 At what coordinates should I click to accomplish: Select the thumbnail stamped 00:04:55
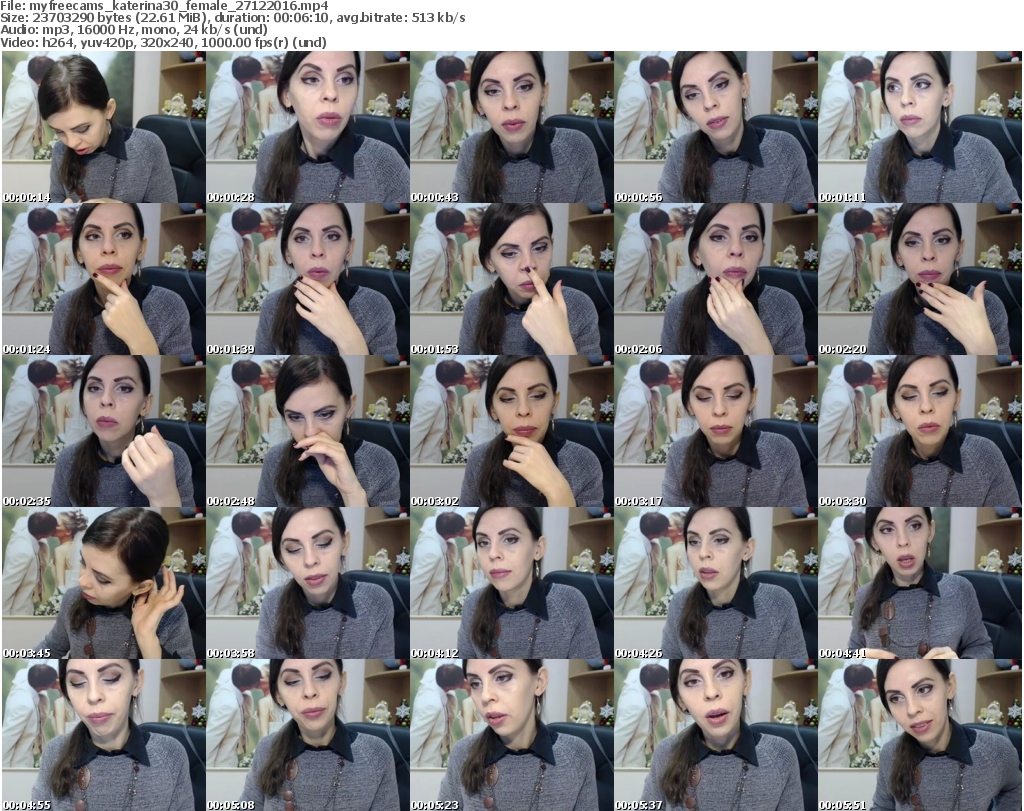click(103, 735)
